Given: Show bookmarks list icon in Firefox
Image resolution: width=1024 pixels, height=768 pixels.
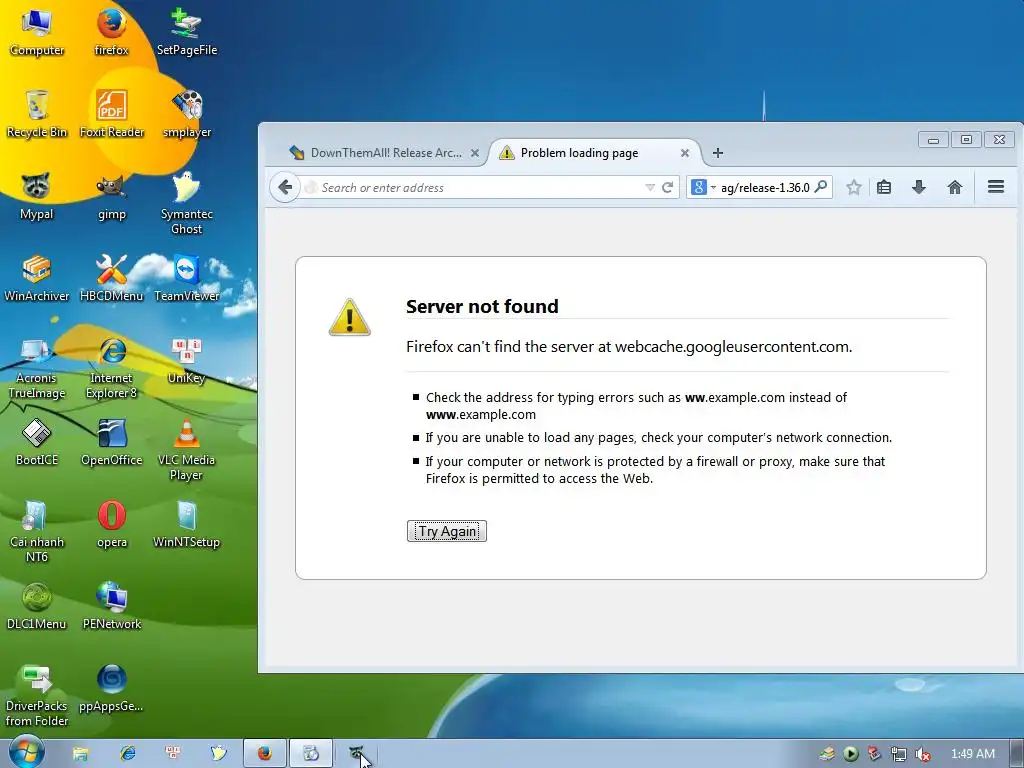Looking at the screenshot, I should [x=884, y=187].
